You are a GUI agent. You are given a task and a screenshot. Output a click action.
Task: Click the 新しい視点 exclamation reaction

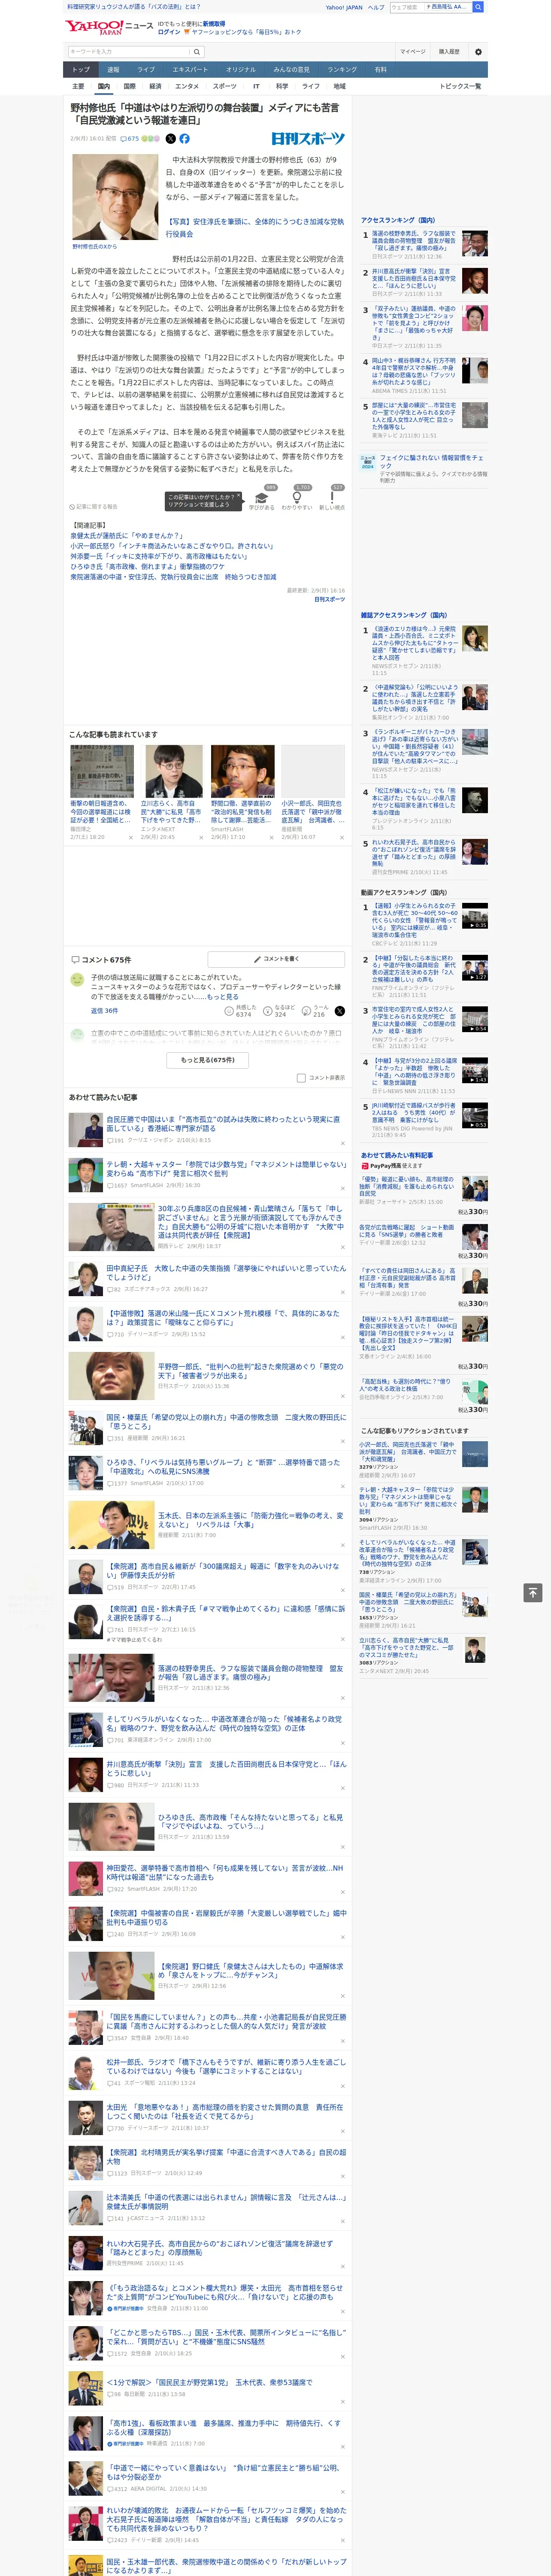332,498
